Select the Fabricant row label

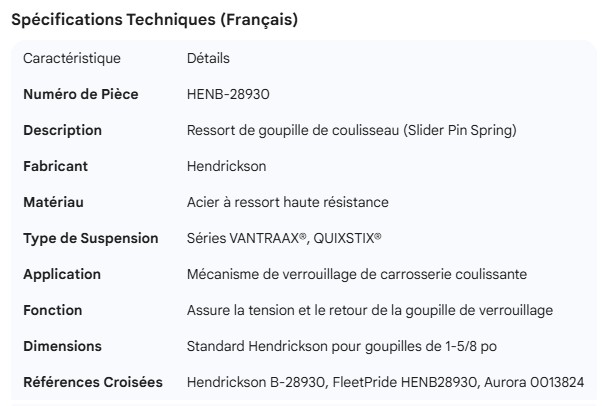[x=56, y=166]
